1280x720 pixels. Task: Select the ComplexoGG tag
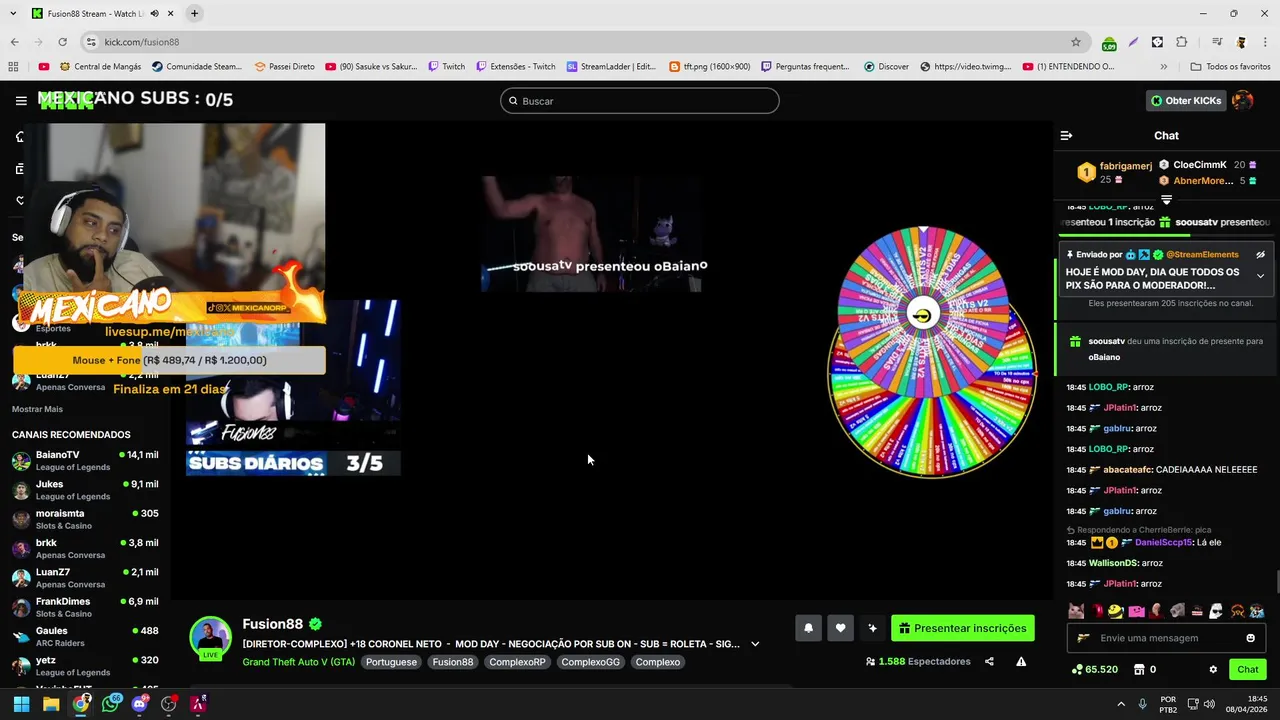(x=590, y=662)
